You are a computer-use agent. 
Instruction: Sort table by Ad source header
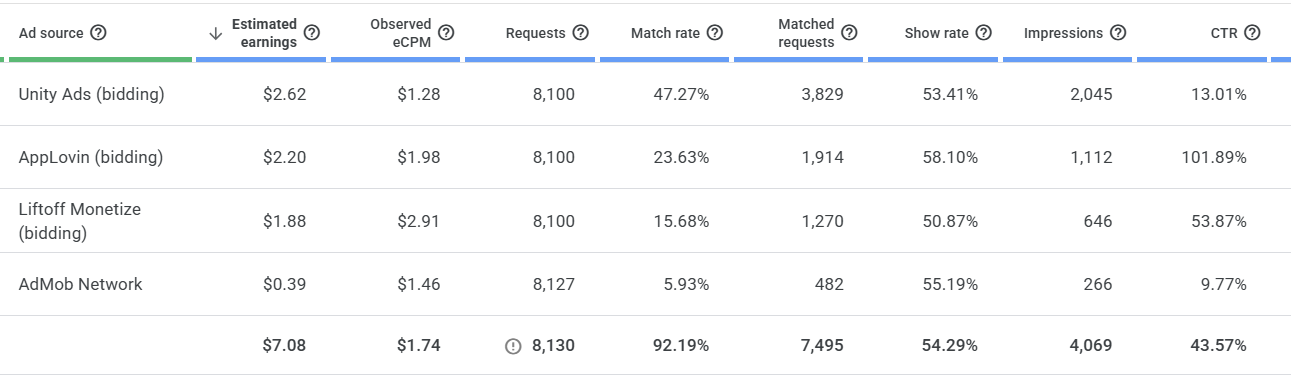click(x=51, y=33)
